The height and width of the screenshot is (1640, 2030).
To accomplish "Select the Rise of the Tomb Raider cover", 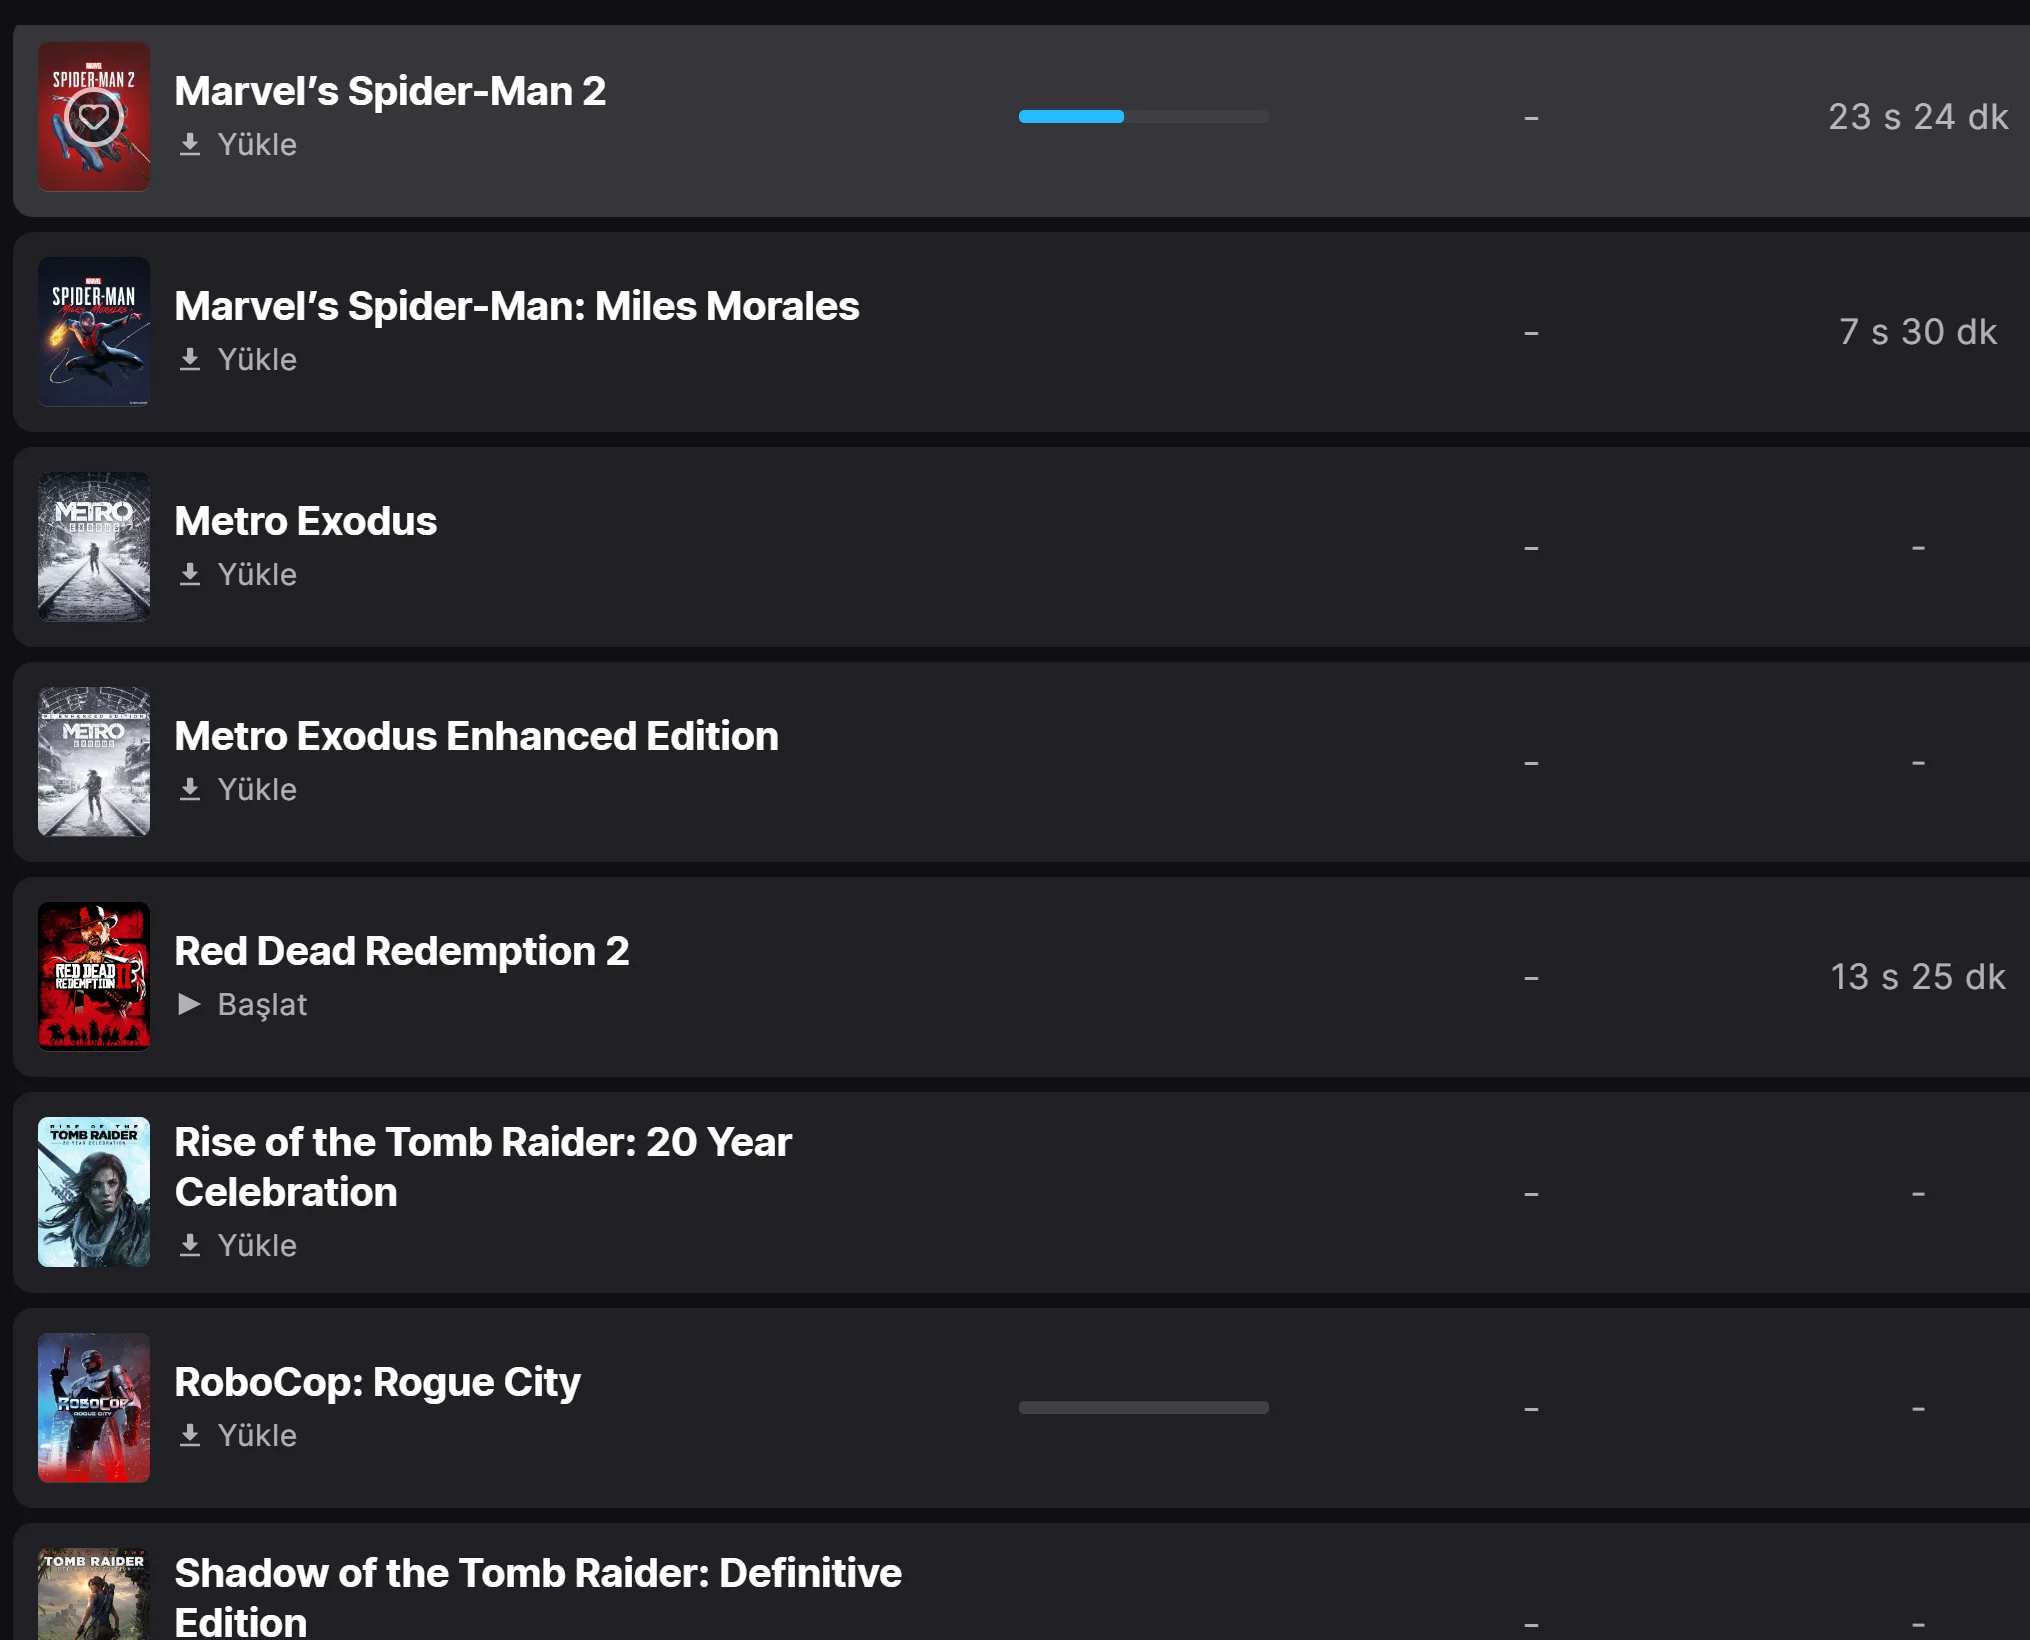I will 94,1192.
